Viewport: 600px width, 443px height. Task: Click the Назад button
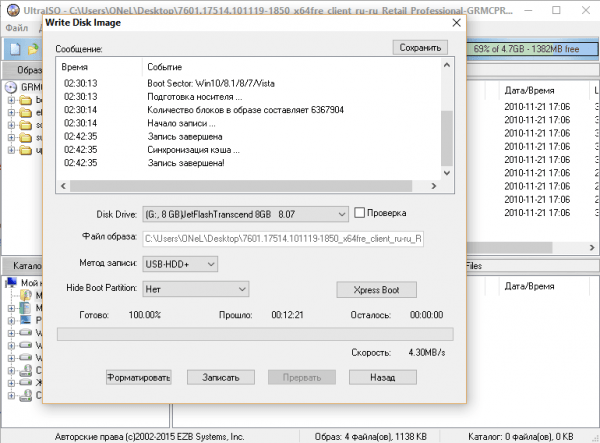383,377
